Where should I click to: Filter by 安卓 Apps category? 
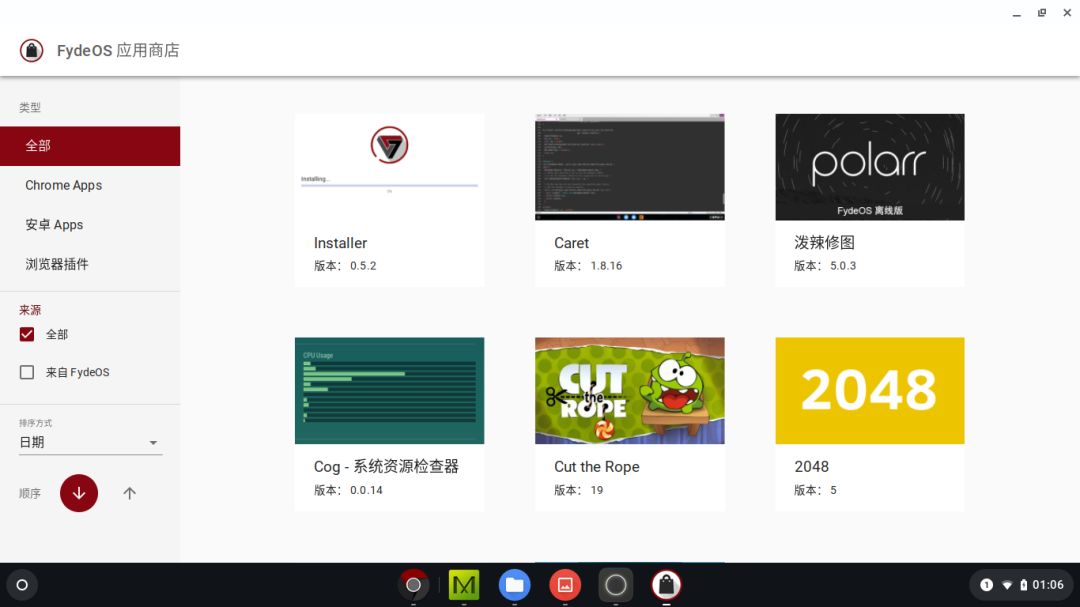[x=54, y=225]
